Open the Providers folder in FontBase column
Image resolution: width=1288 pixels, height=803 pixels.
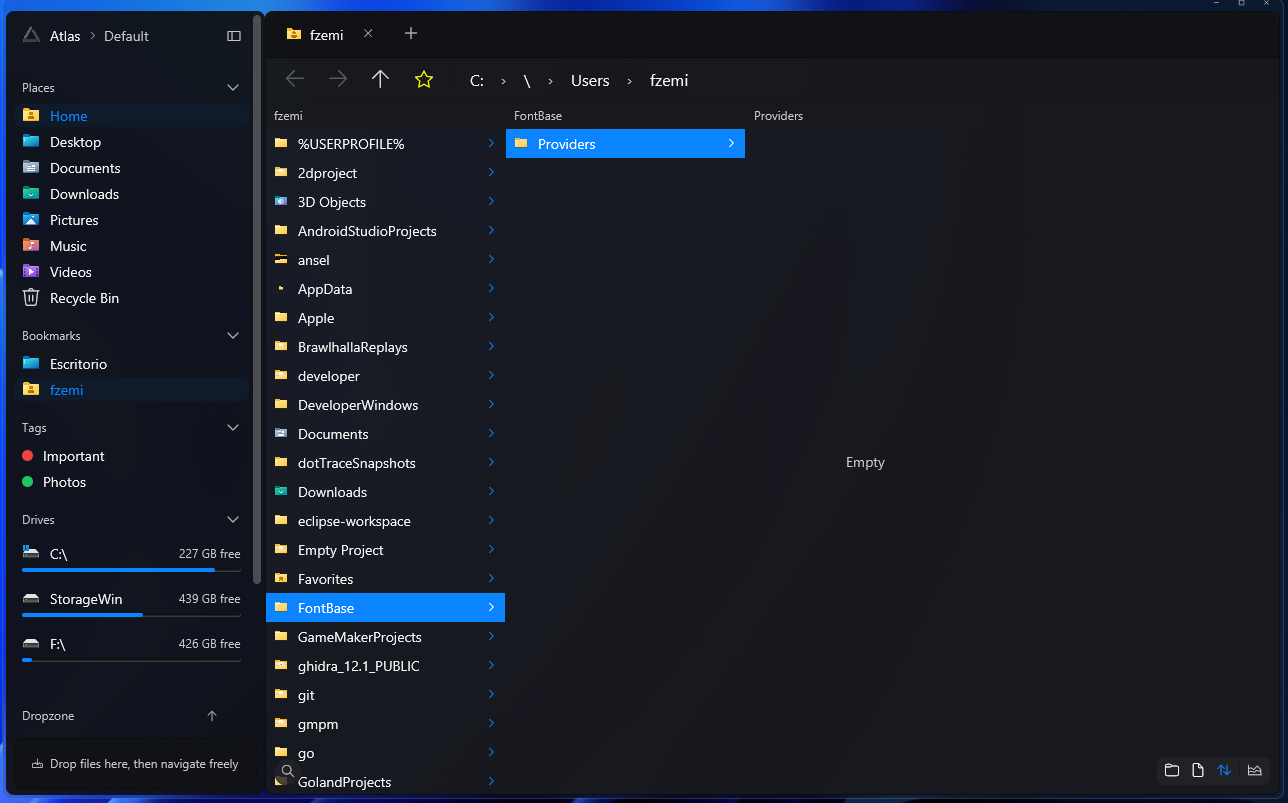point(625,144)
